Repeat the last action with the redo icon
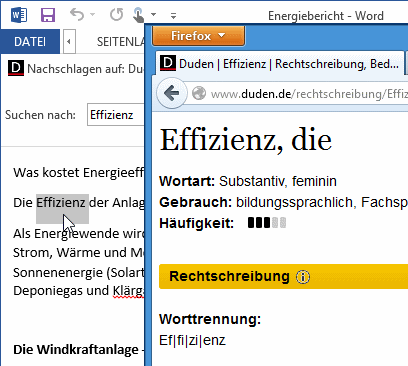This screenshot has width=408, height=366. point(116,15)
